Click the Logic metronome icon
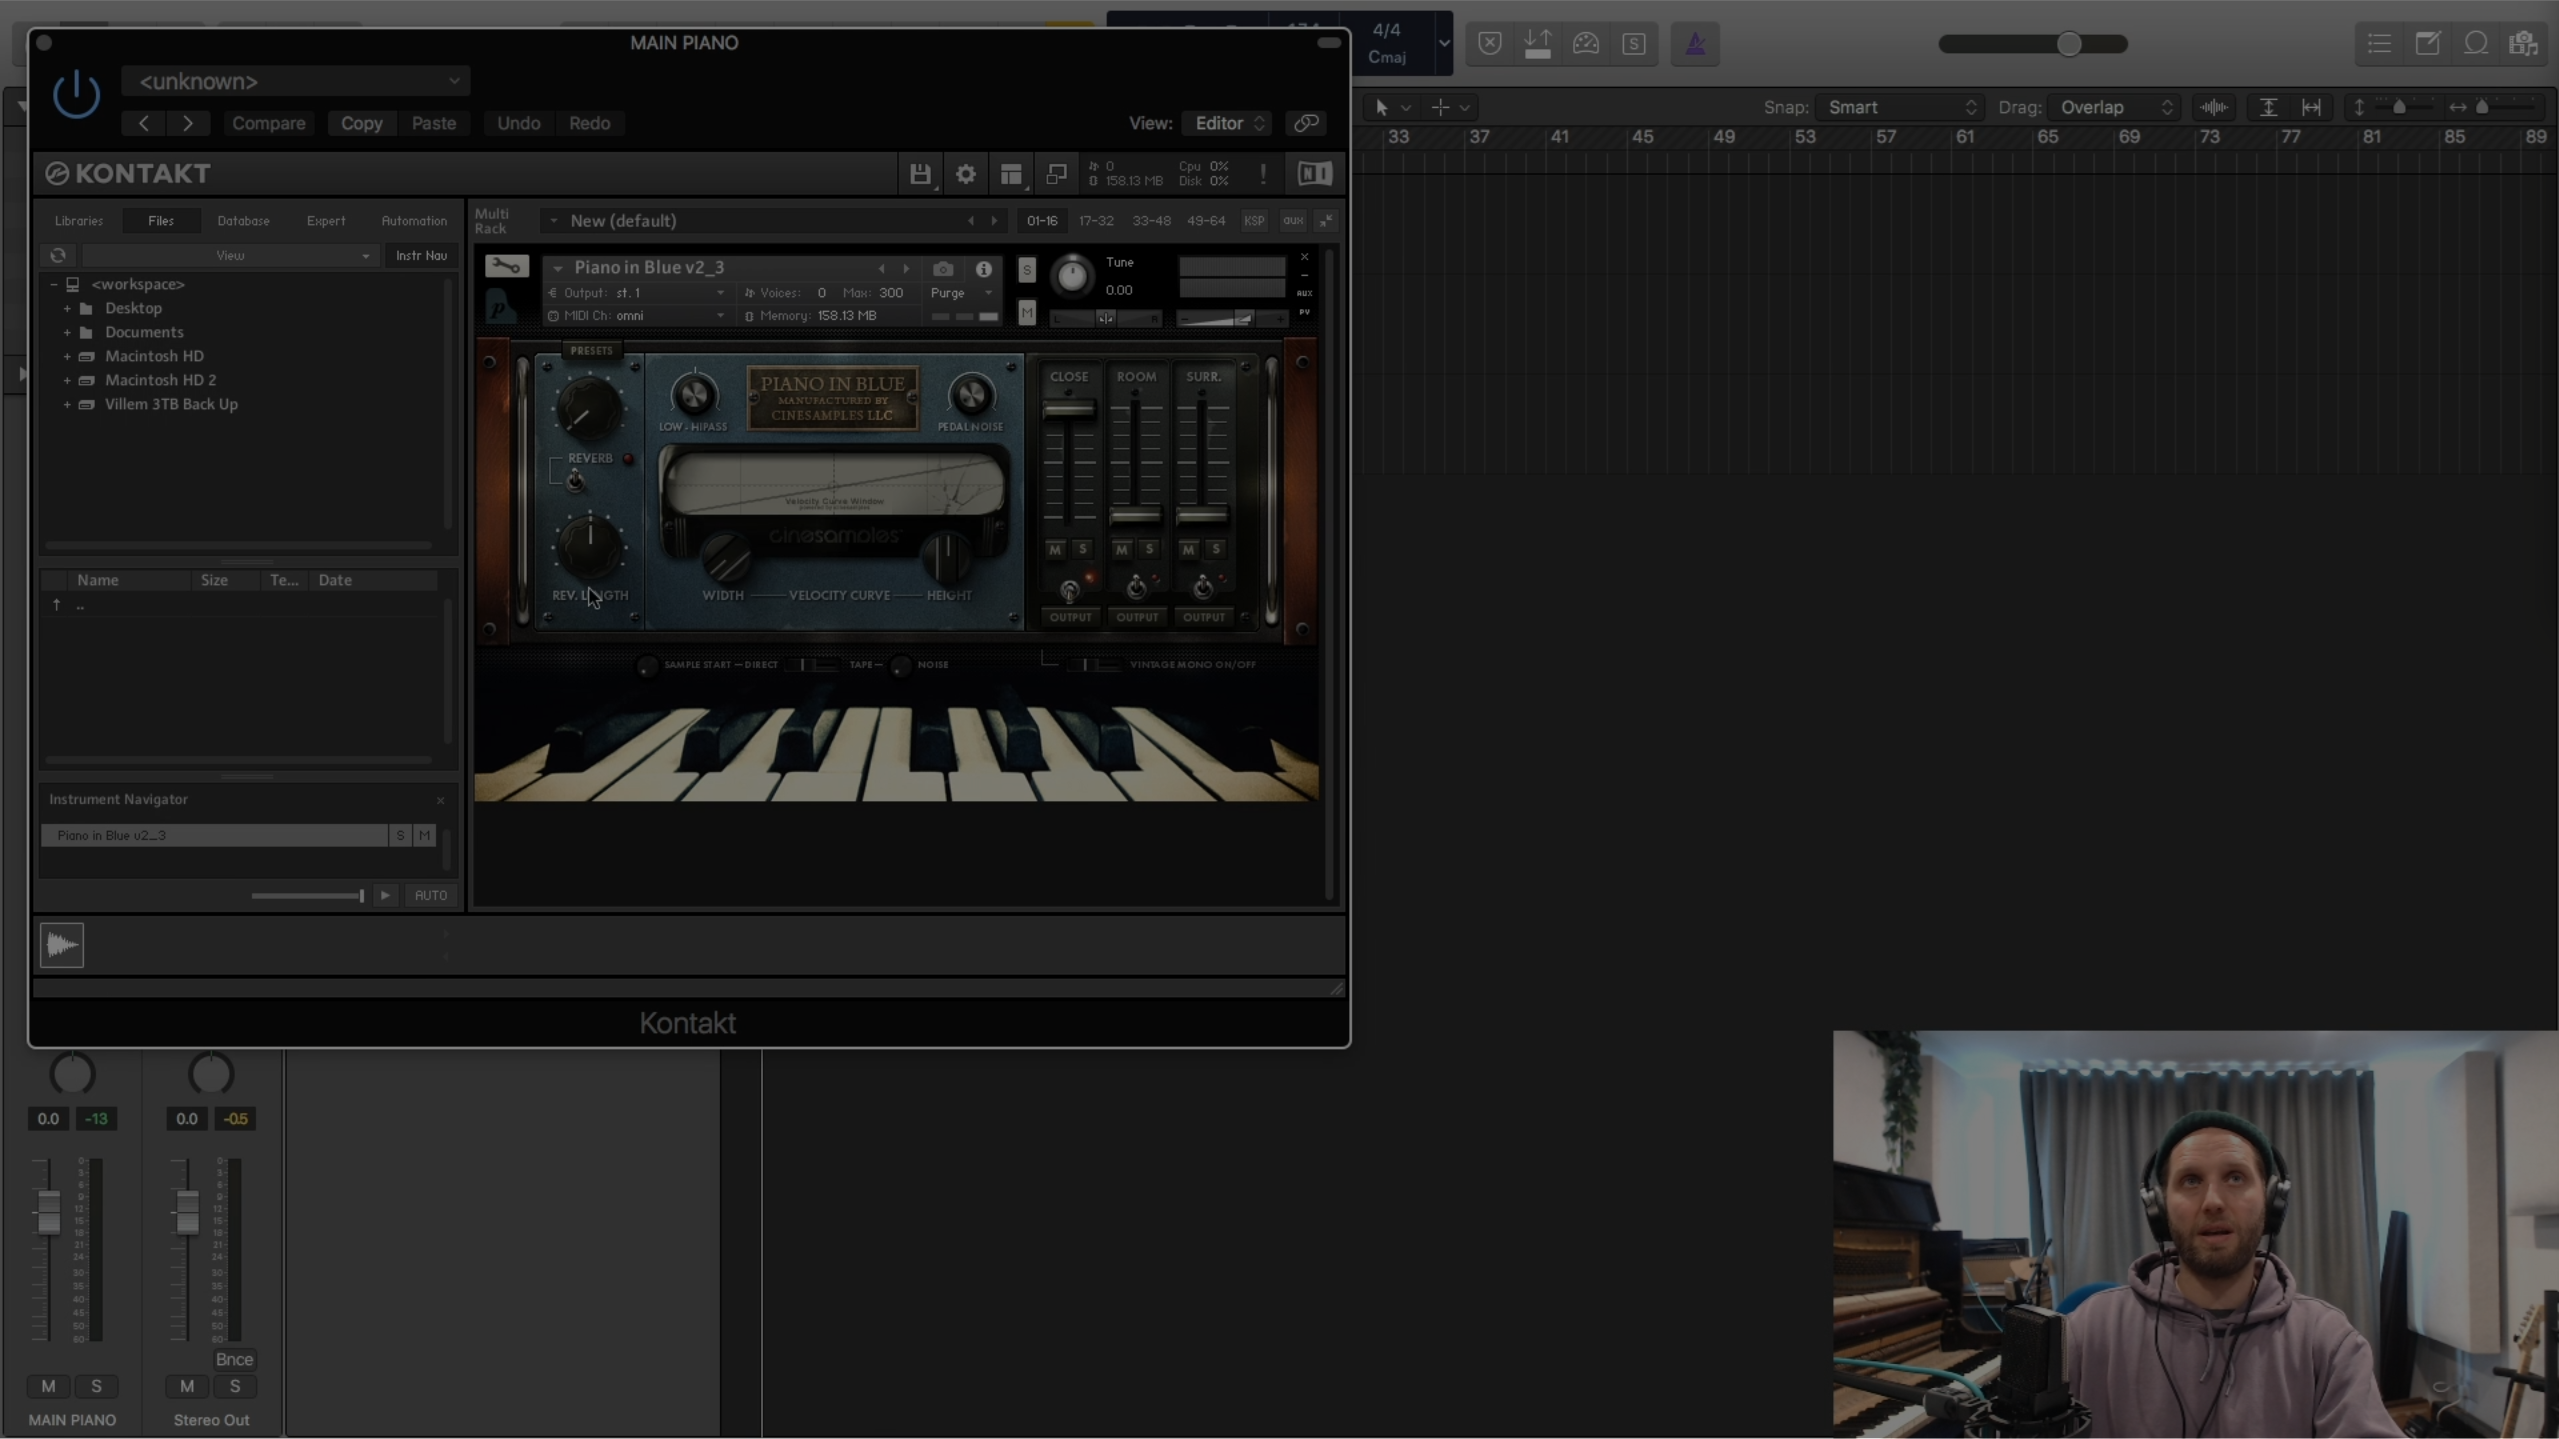Viewport: 2559px width, 1439px height. pyautogui.click(x=1695, y=44)
